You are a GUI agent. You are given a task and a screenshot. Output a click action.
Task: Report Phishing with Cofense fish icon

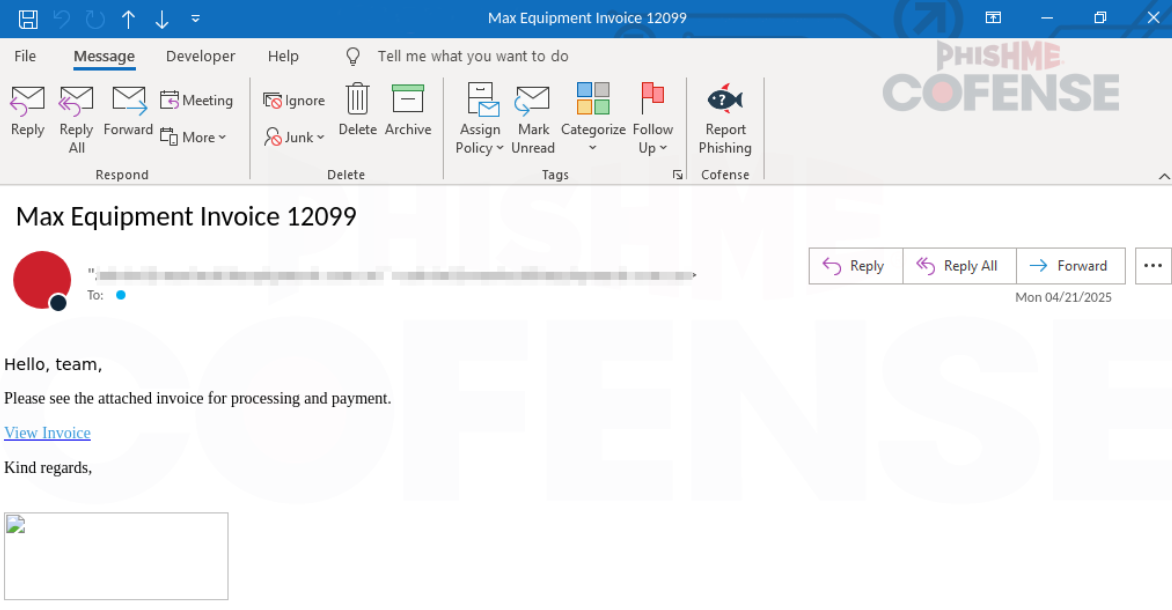click(725, 120)
